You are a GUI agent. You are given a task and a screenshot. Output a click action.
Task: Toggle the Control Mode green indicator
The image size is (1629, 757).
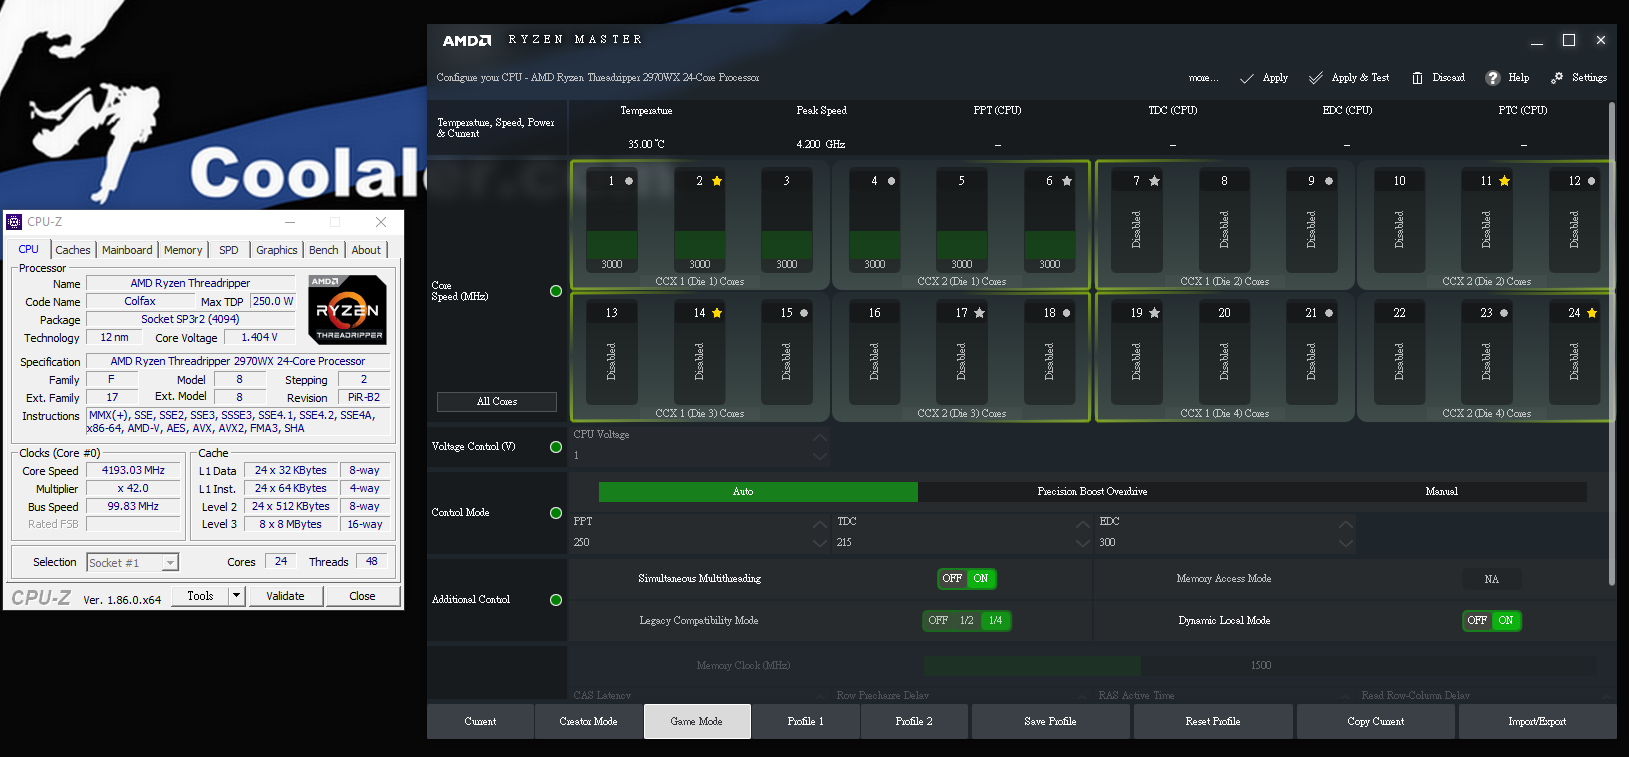[x=556, y=513]
